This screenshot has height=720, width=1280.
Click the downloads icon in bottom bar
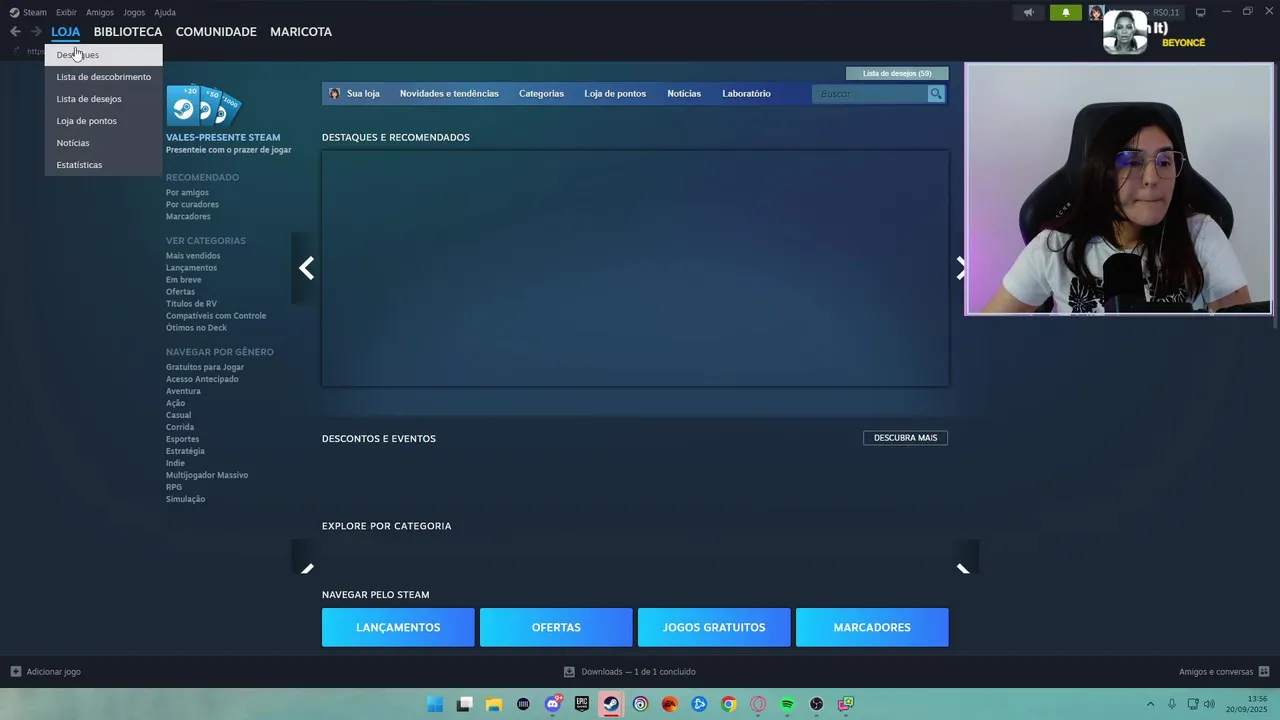coord(569,672)
